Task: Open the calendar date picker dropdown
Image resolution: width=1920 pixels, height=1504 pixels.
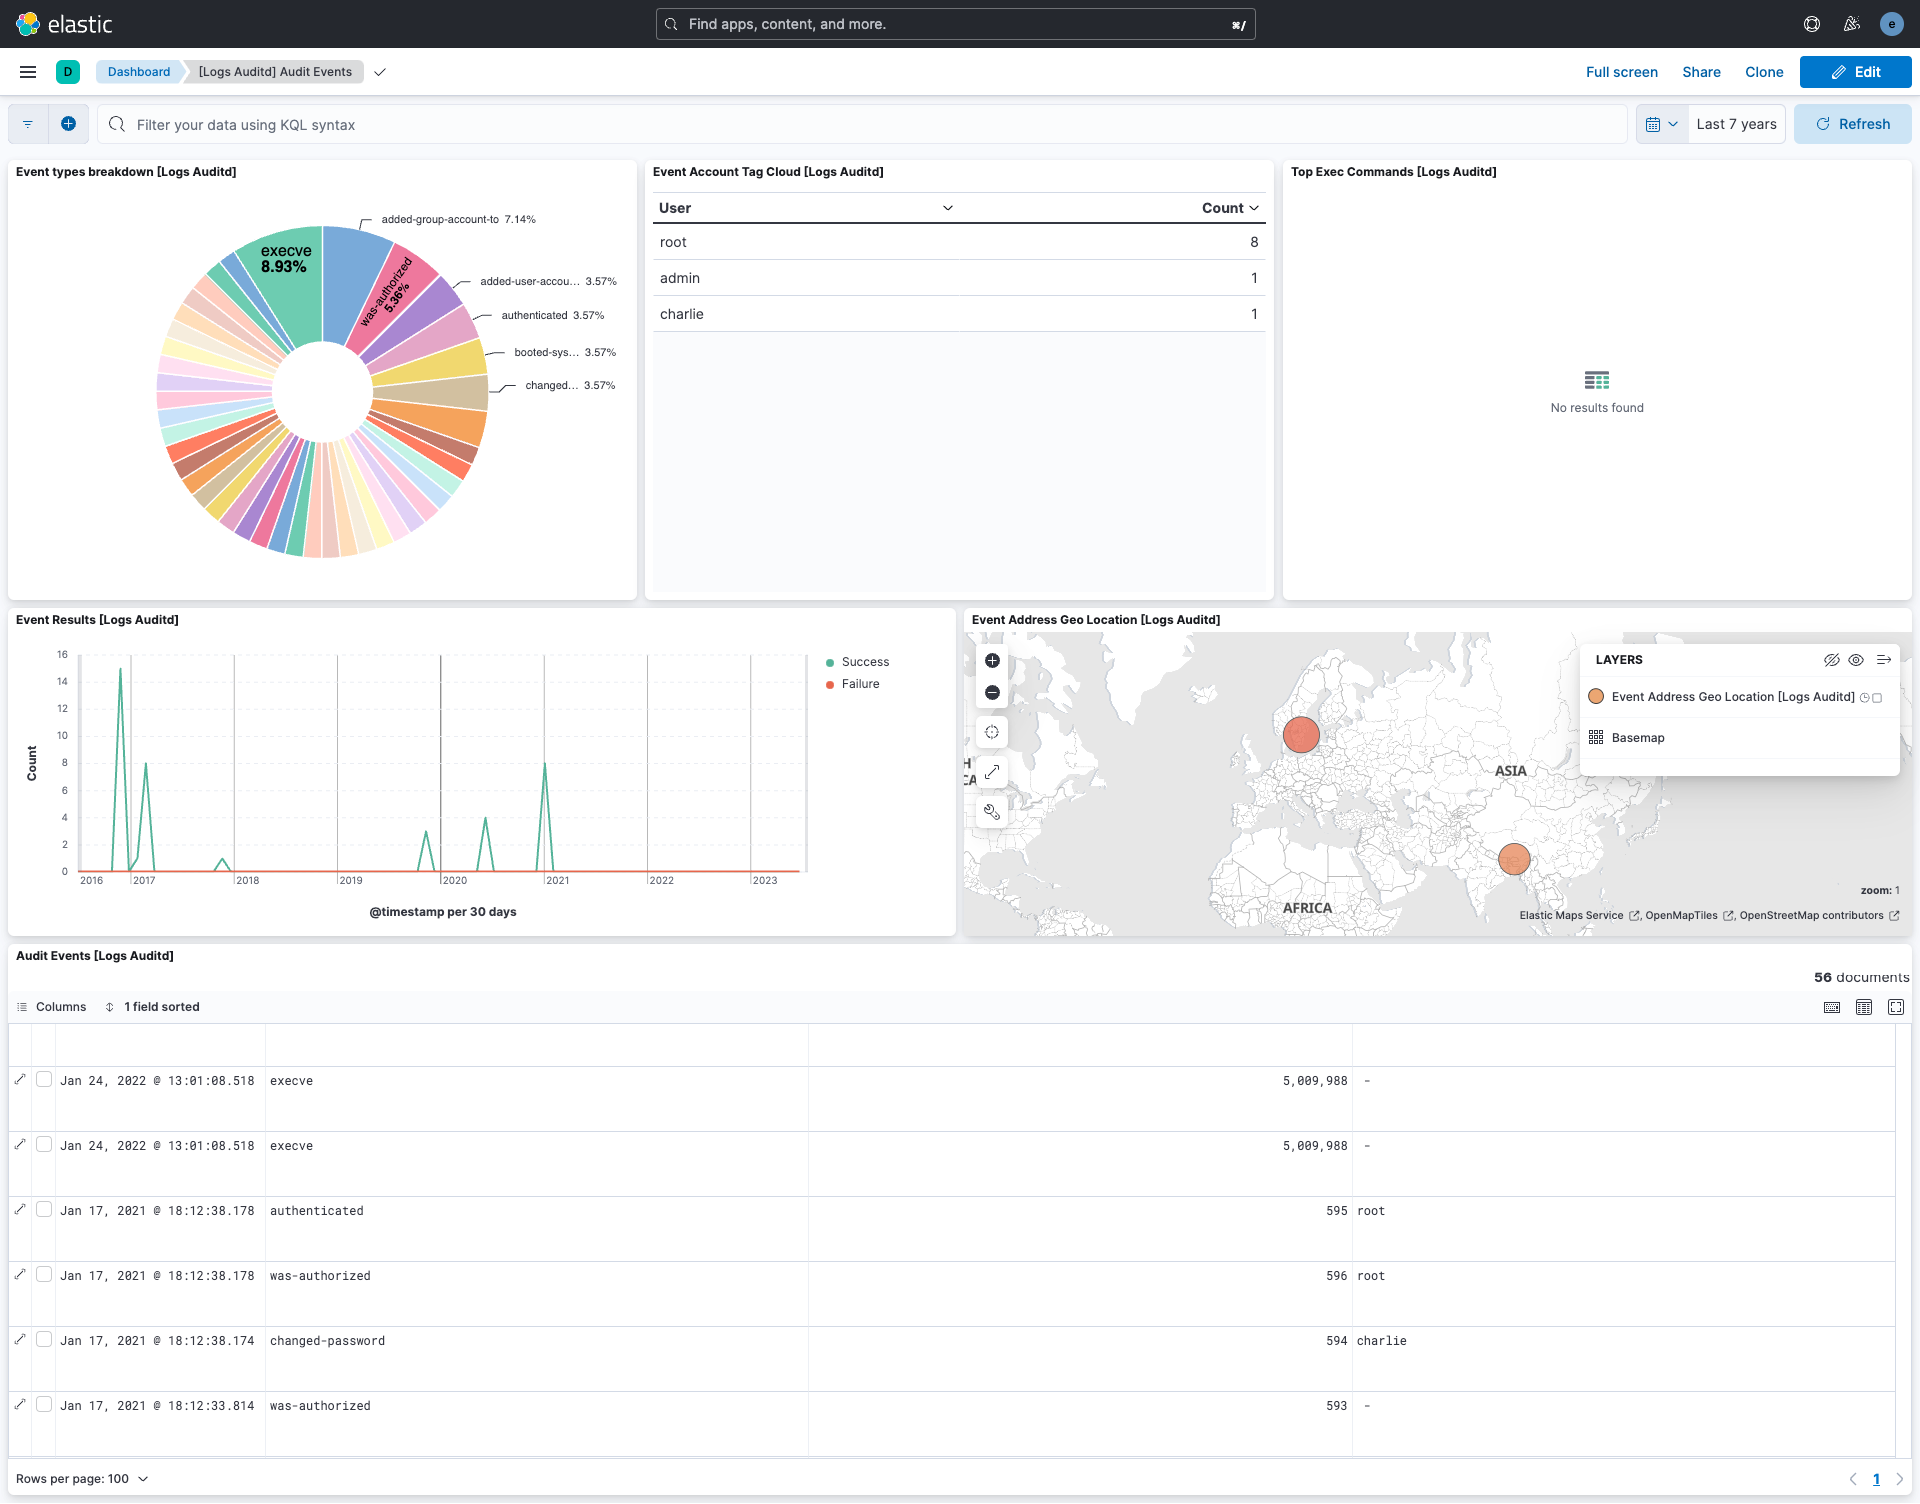Action: [1661, 123]
